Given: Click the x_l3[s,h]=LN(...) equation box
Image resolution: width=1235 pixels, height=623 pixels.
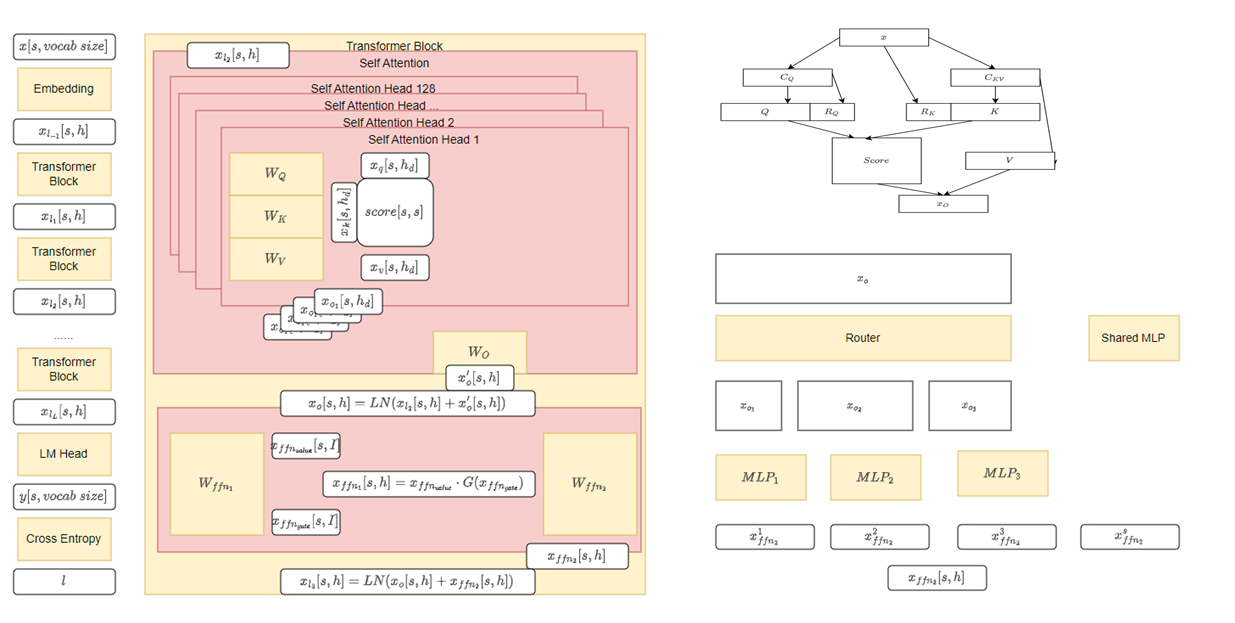Looking at the screenshot, I should coord(407,581).
